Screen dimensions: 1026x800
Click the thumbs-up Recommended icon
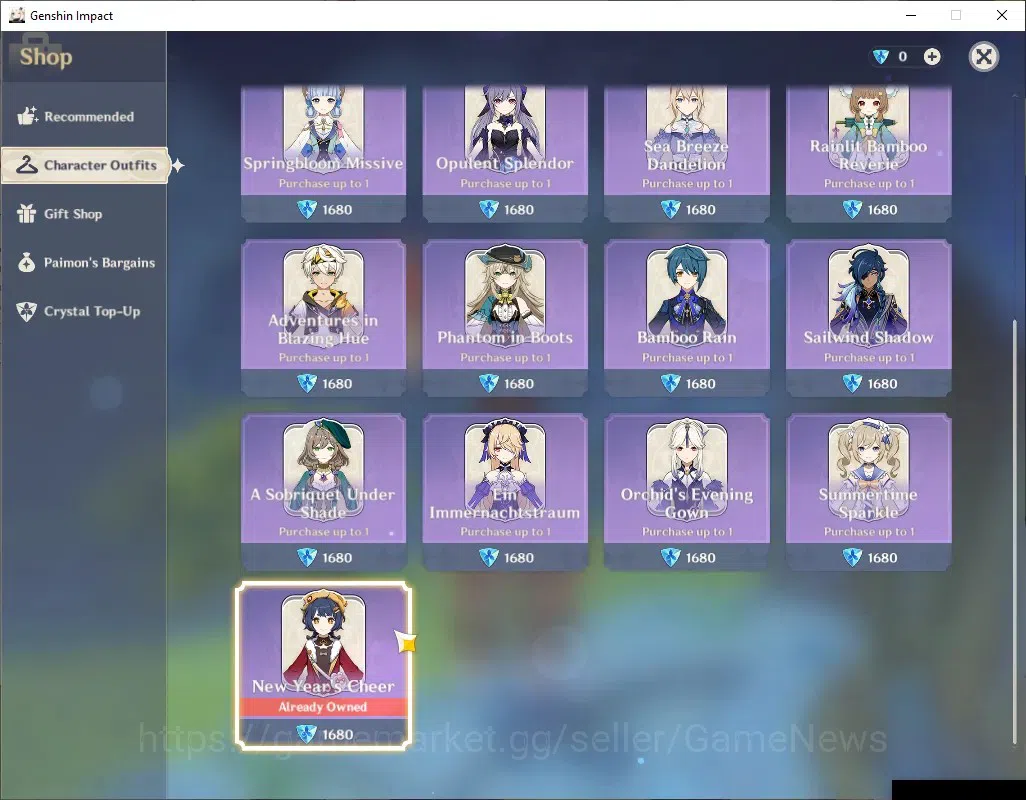pyautogui.click(x=27, y=116)
